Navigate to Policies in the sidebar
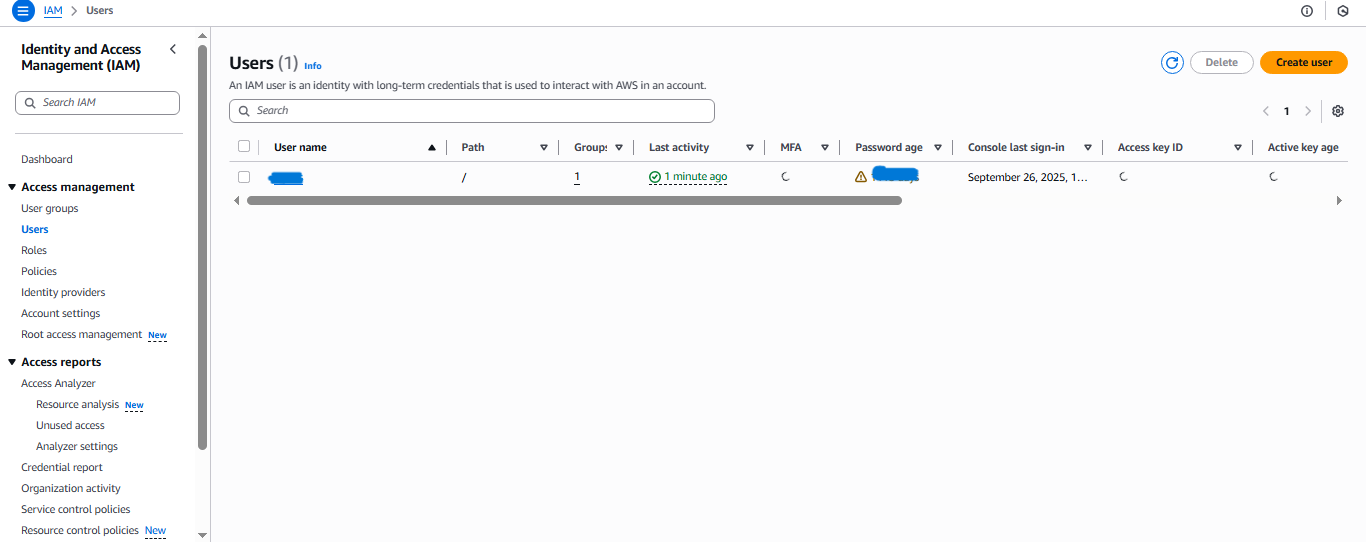1366x542 pixels. [39, 271]
